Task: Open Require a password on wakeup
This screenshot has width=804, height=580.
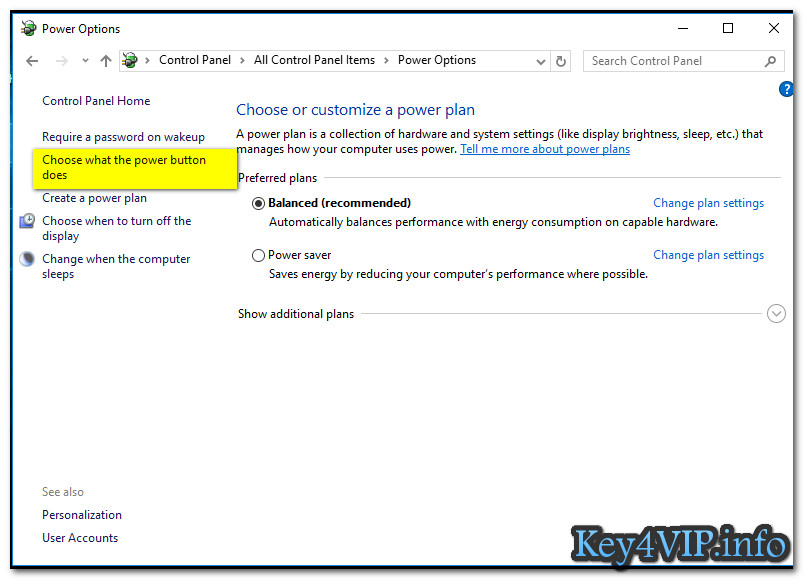Action: pos(124,137)
